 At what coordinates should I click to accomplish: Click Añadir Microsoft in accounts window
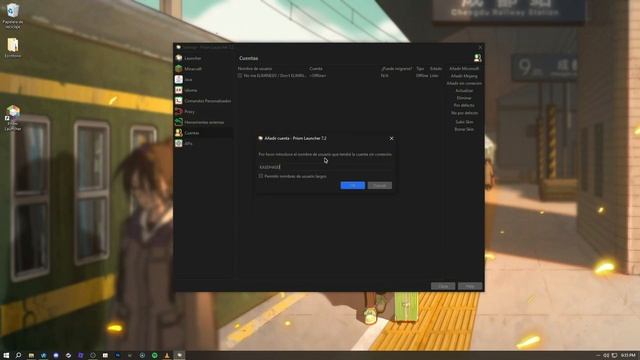click(x=464, y=69)
